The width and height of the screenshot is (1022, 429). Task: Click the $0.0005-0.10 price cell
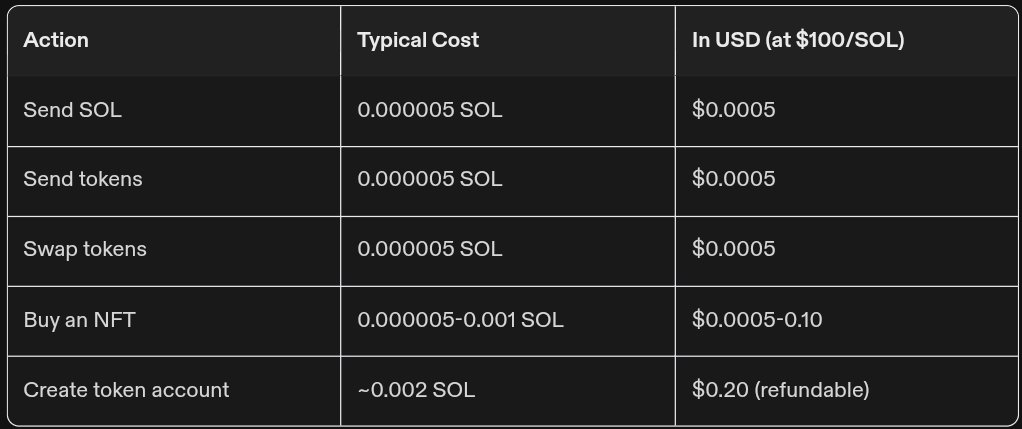(x=757, y=320)
